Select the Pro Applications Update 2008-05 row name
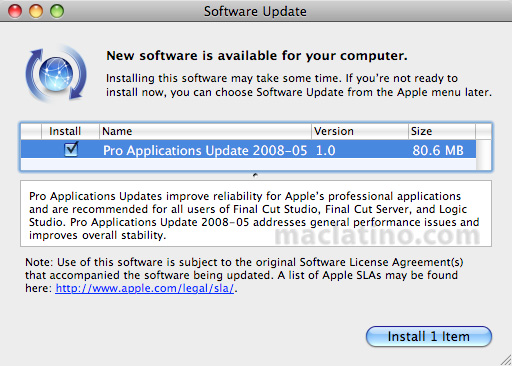 point(205,150)
